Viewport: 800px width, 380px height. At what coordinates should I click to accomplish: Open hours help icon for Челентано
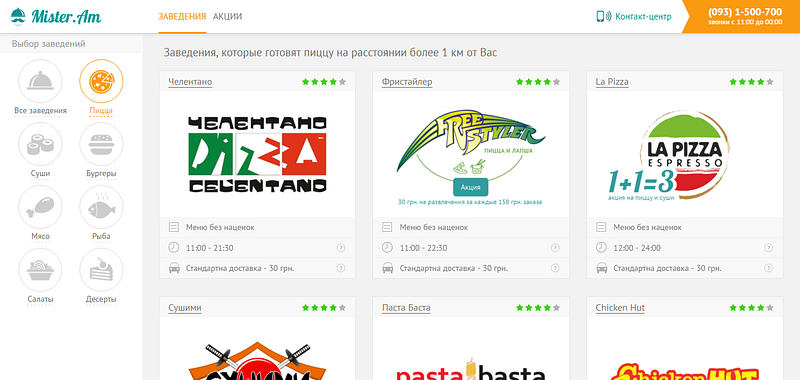(341, 248)
